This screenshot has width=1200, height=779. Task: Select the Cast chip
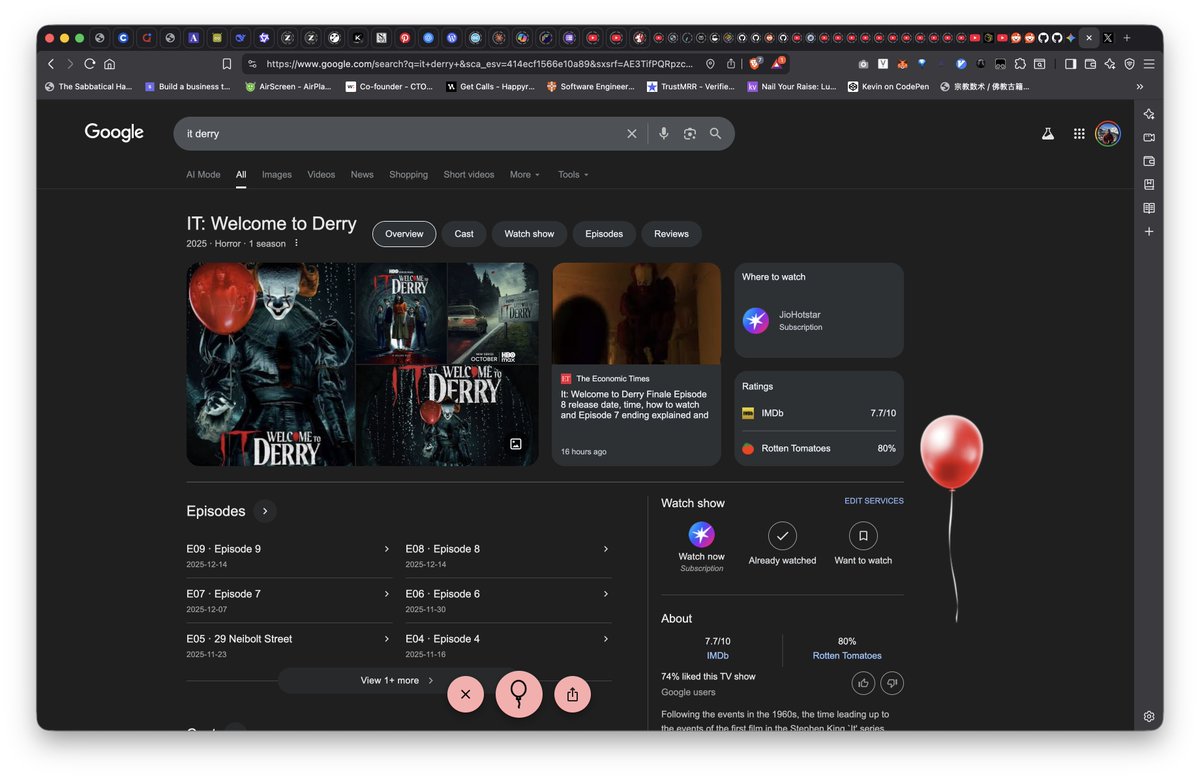pos(464,234)
